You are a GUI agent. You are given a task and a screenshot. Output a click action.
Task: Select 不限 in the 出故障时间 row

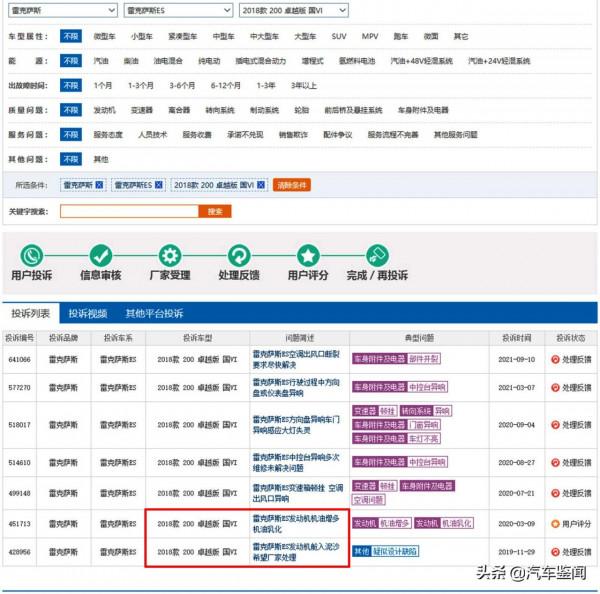[71, 85]
